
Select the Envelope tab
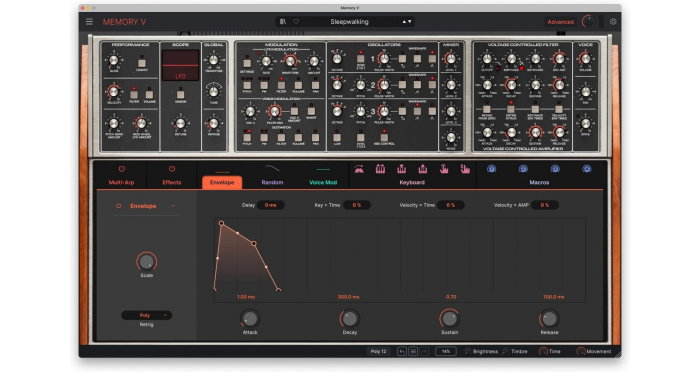click(222, 182)
